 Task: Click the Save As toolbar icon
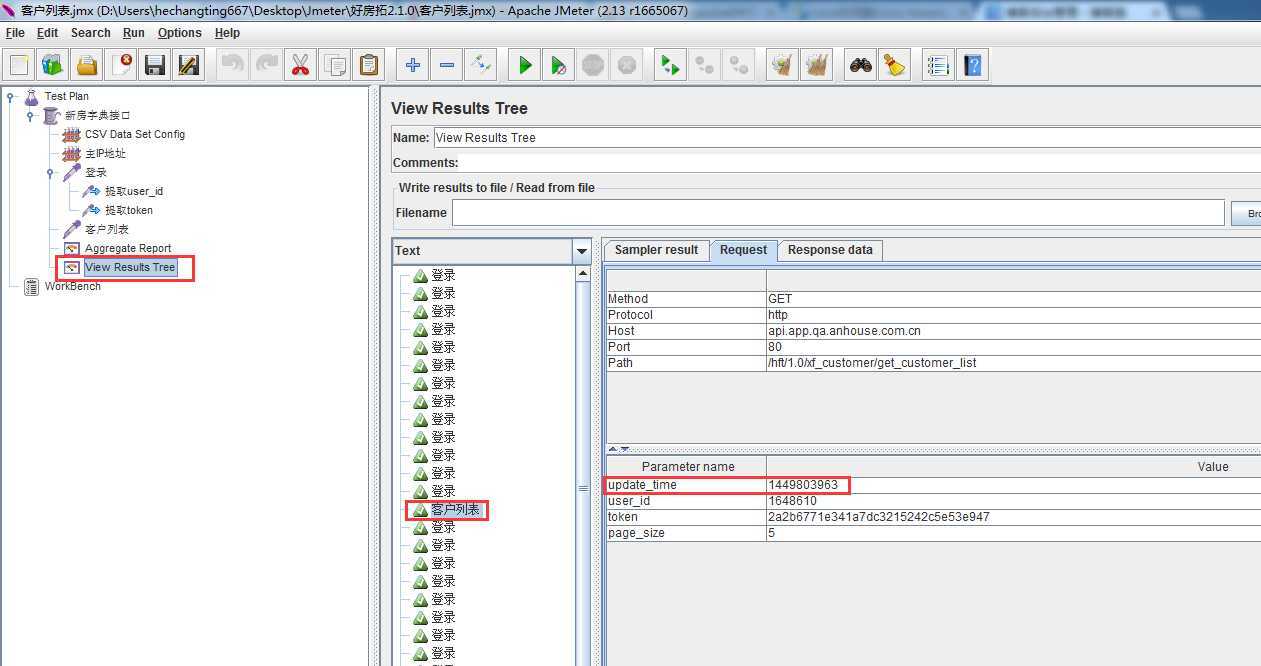pos(189,65)
